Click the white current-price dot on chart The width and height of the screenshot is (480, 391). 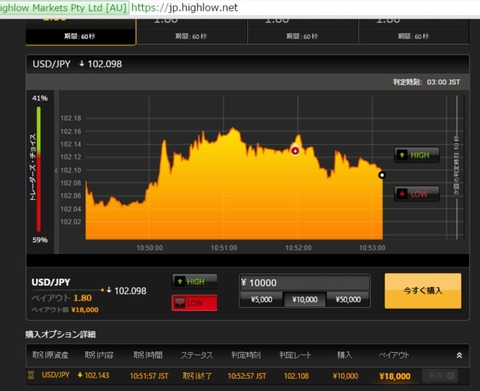pos(382,175)
